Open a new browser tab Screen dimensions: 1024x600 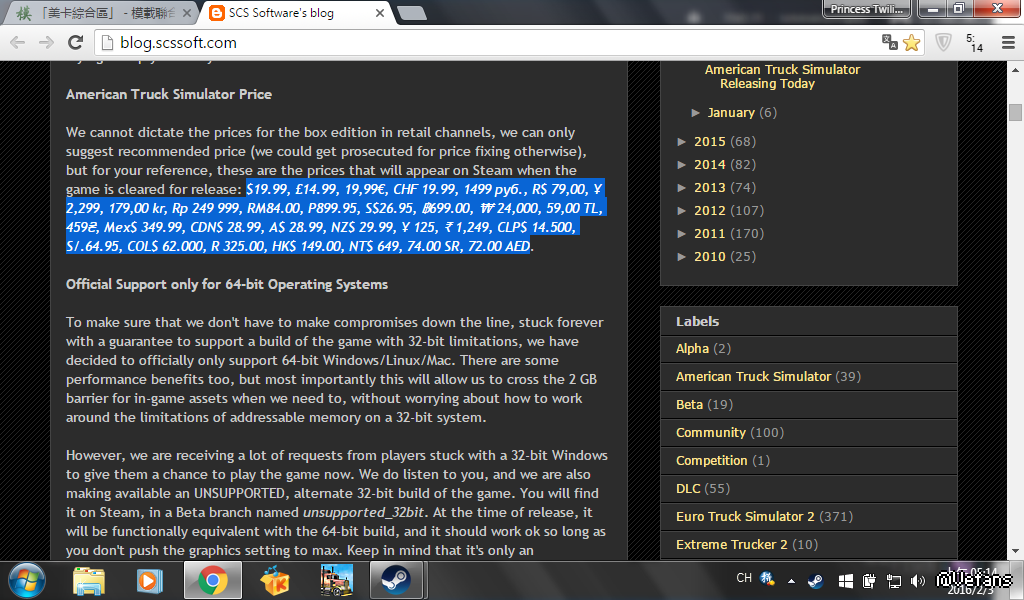(x=411, y=13)
